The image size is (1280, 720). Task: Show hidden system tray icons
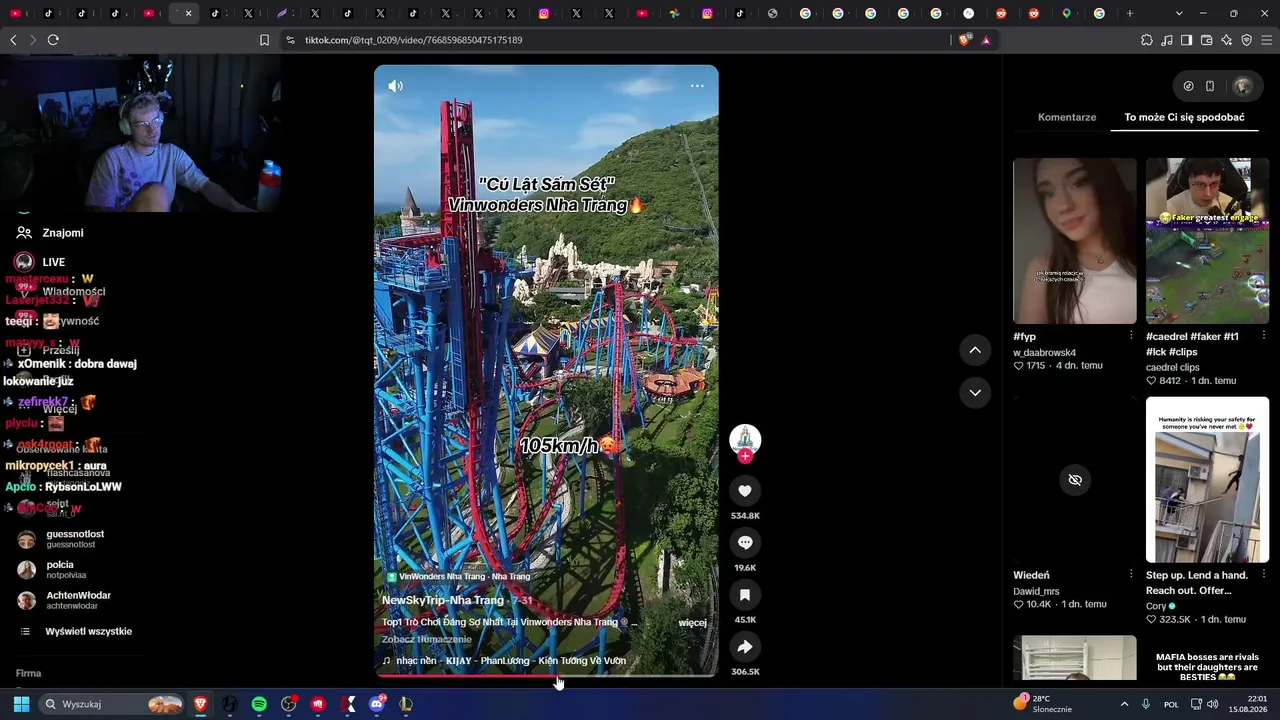click(x=1124, y=704)
